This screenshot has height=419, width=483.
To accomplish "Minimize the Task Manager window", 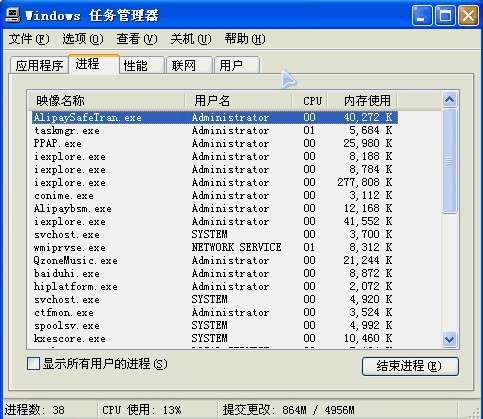I will coord(421,15).
